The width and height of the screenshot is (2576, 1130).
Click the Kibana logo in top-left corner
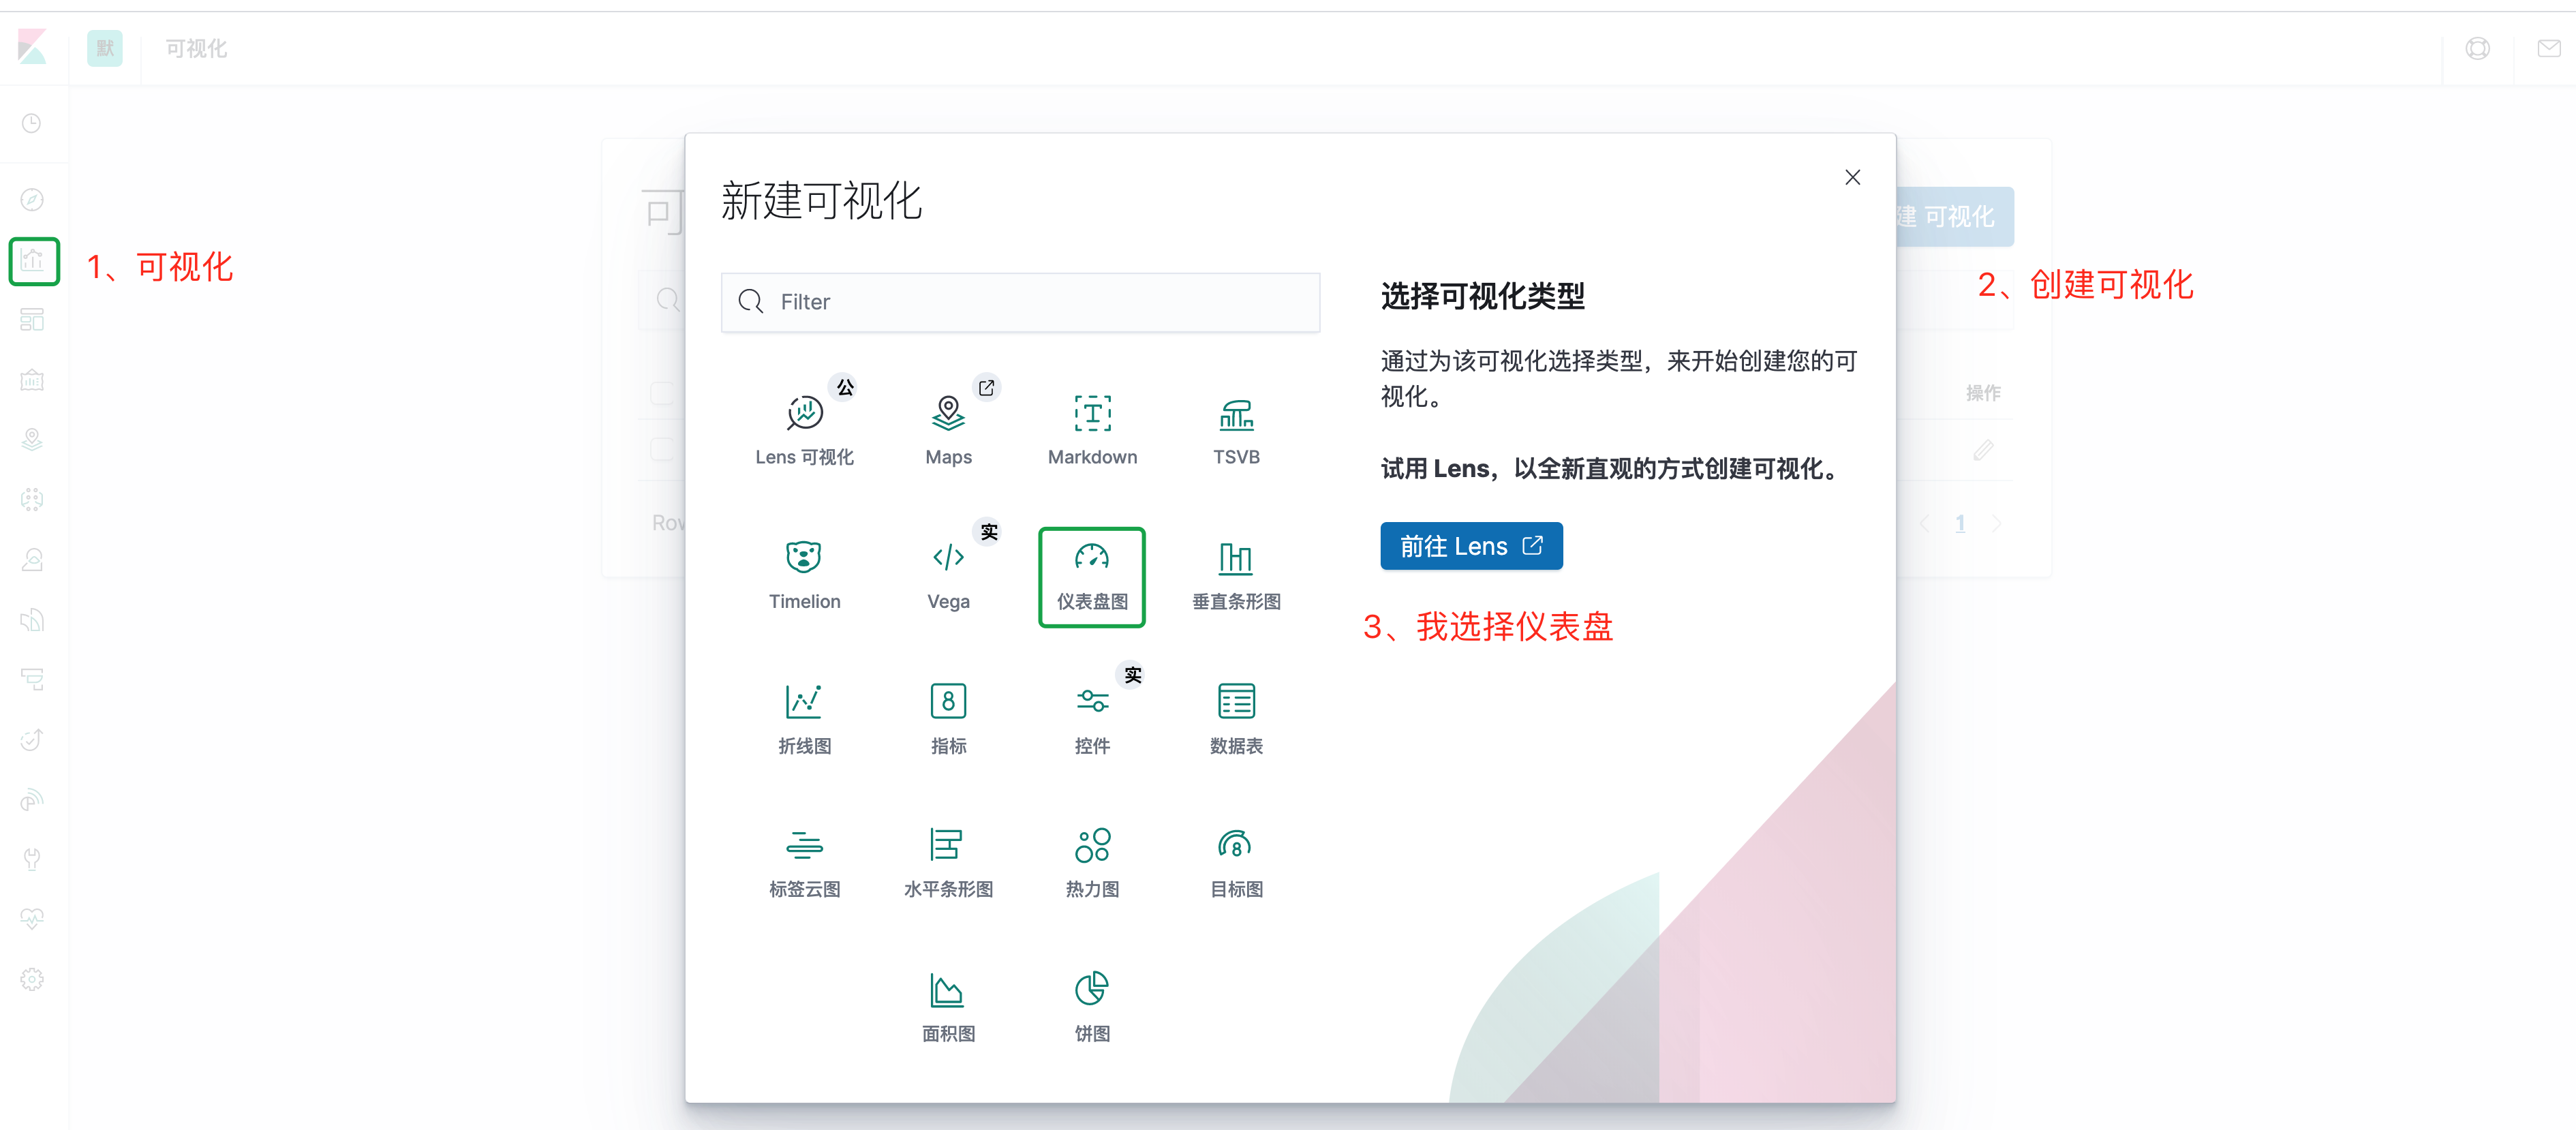32,48
